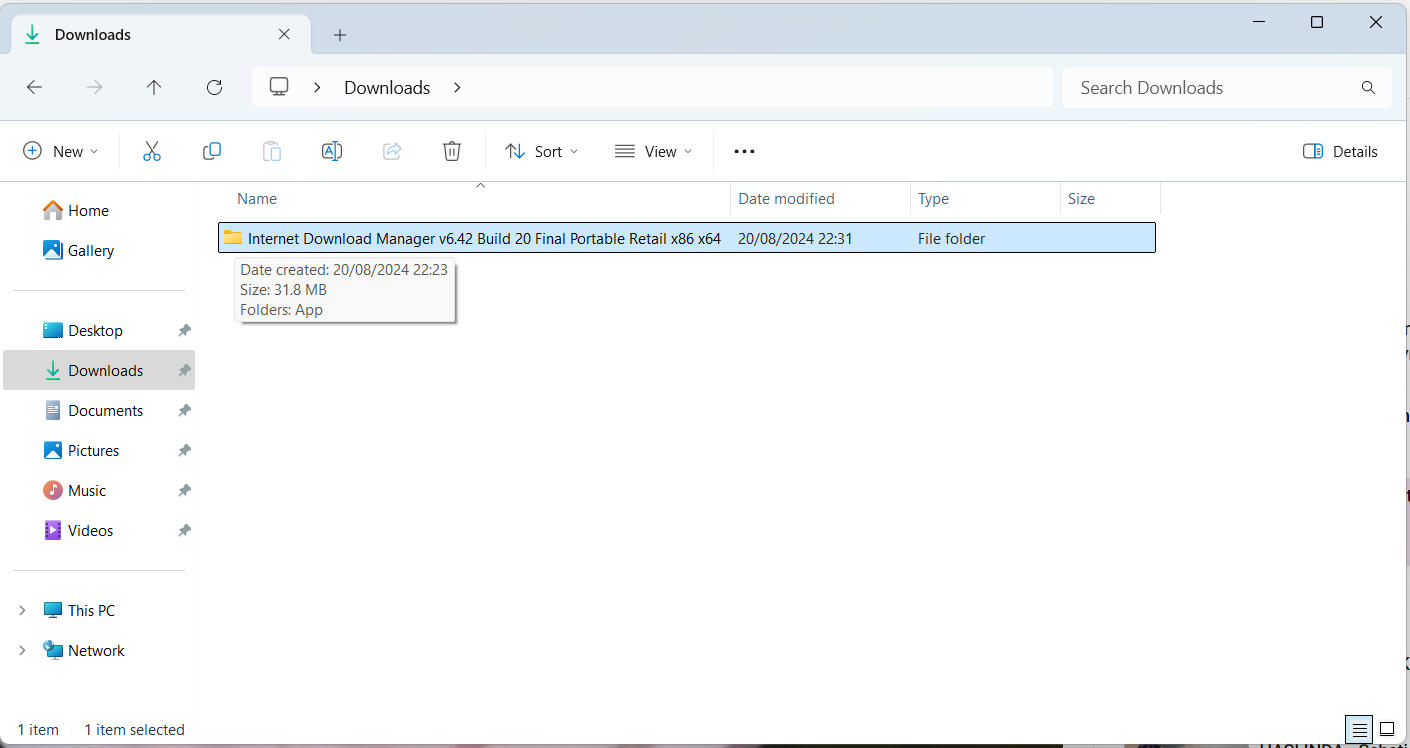Maximize the File Explorer window
The height and width of the screenshot is (748, 1410).
(x=1317, y=22)
